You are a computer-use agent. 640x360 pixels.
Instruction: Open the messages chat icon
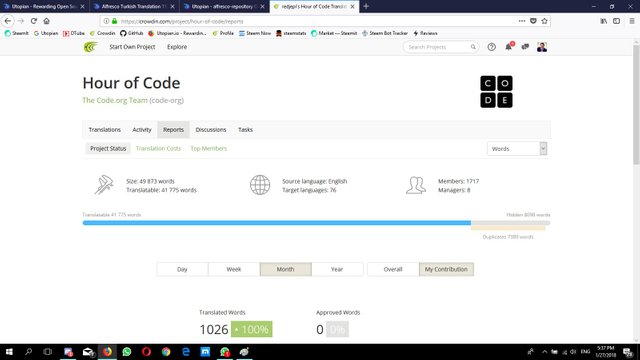coord(525,47)
